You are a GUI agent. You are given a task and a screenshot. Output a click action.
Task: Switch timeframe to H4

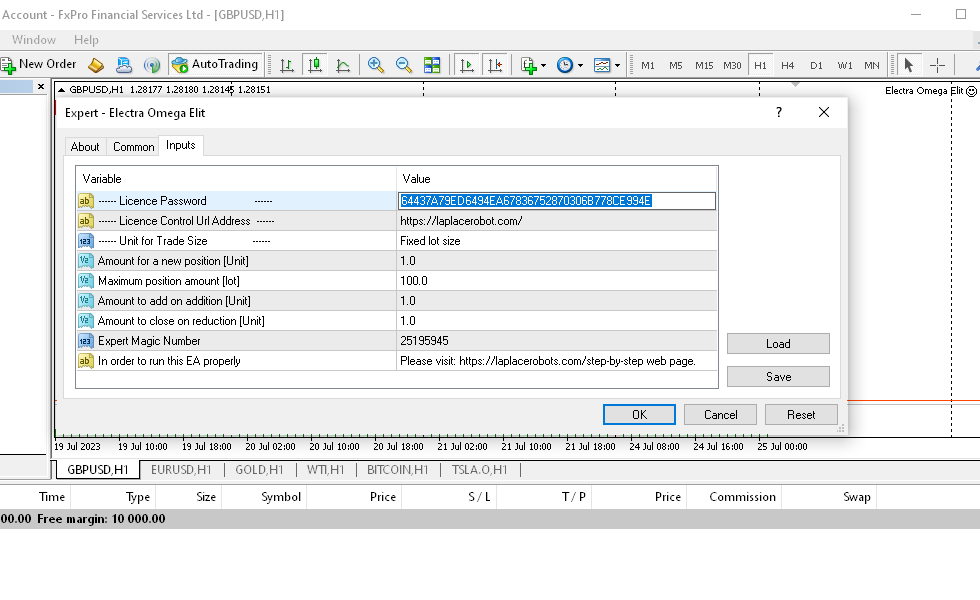[x=788, y=65]
